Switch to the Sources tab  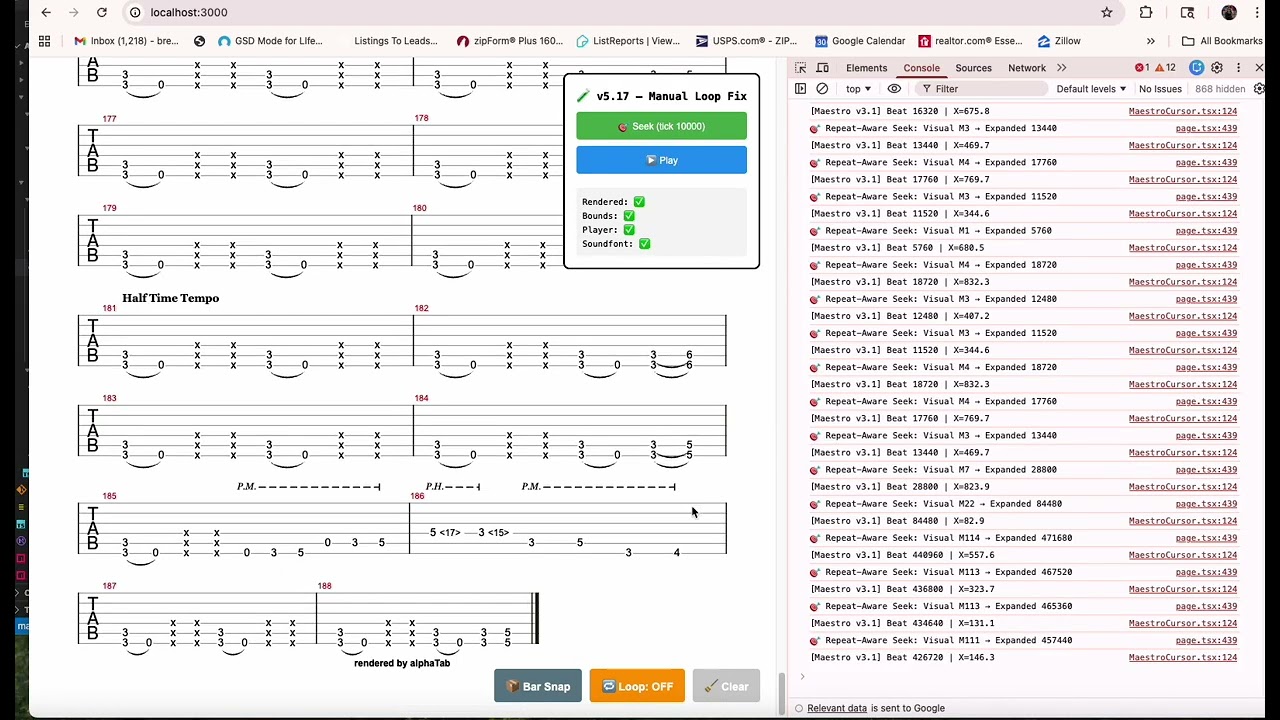point(973,68)
